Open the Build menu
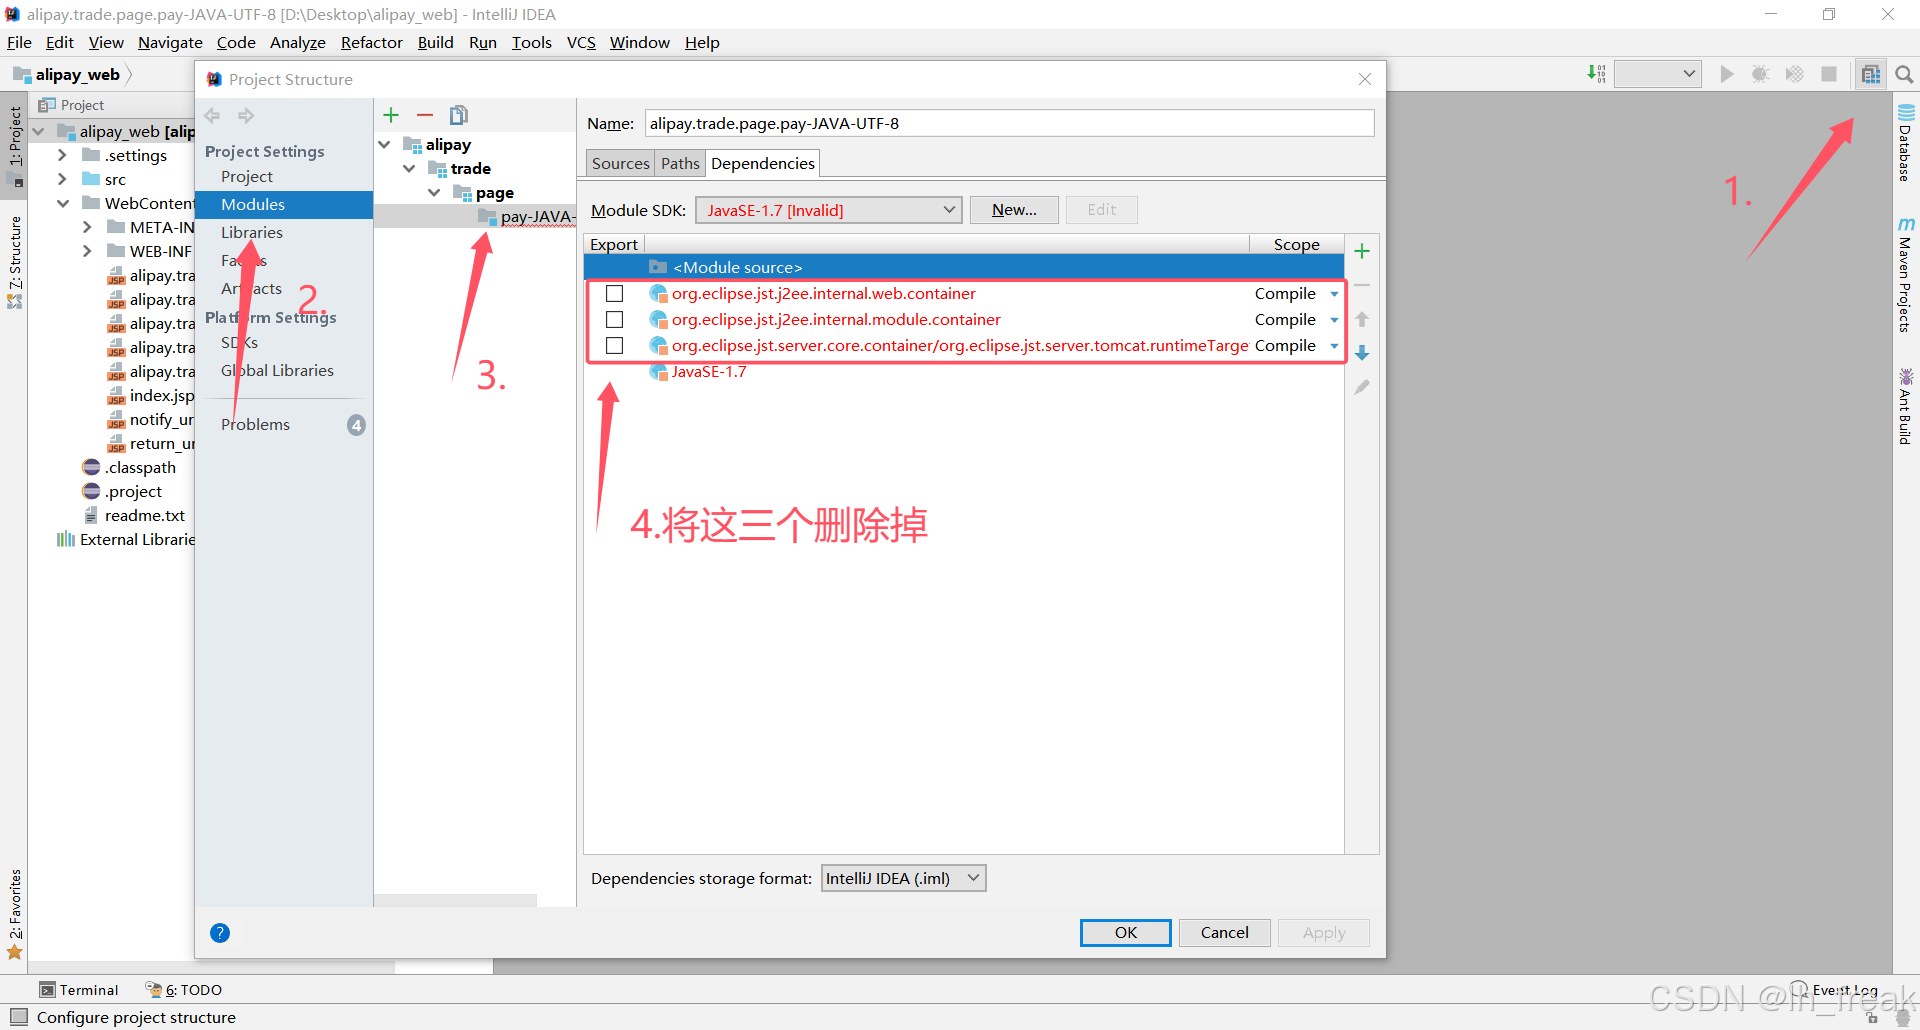This screenshot has width=1920, height=1030. pyautogui.click(x=435, y=43)
